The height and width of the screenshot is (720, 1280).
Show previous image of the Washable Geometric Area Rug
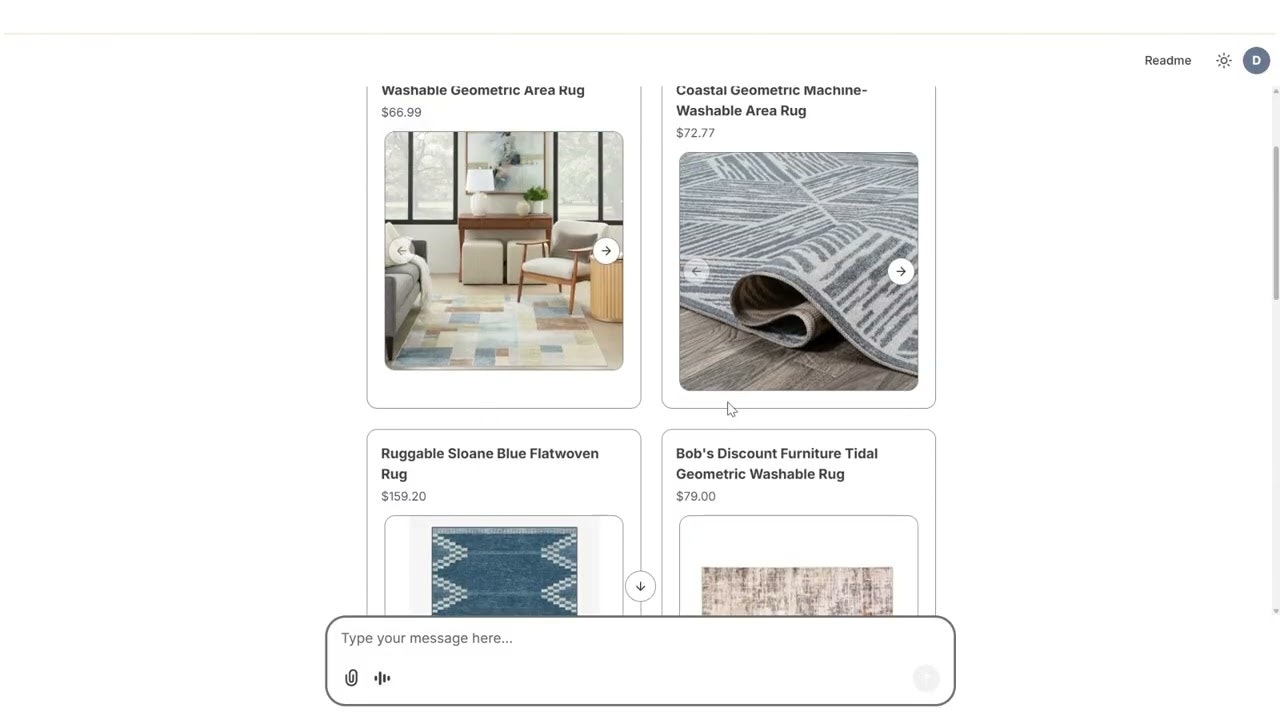point(402,251)
